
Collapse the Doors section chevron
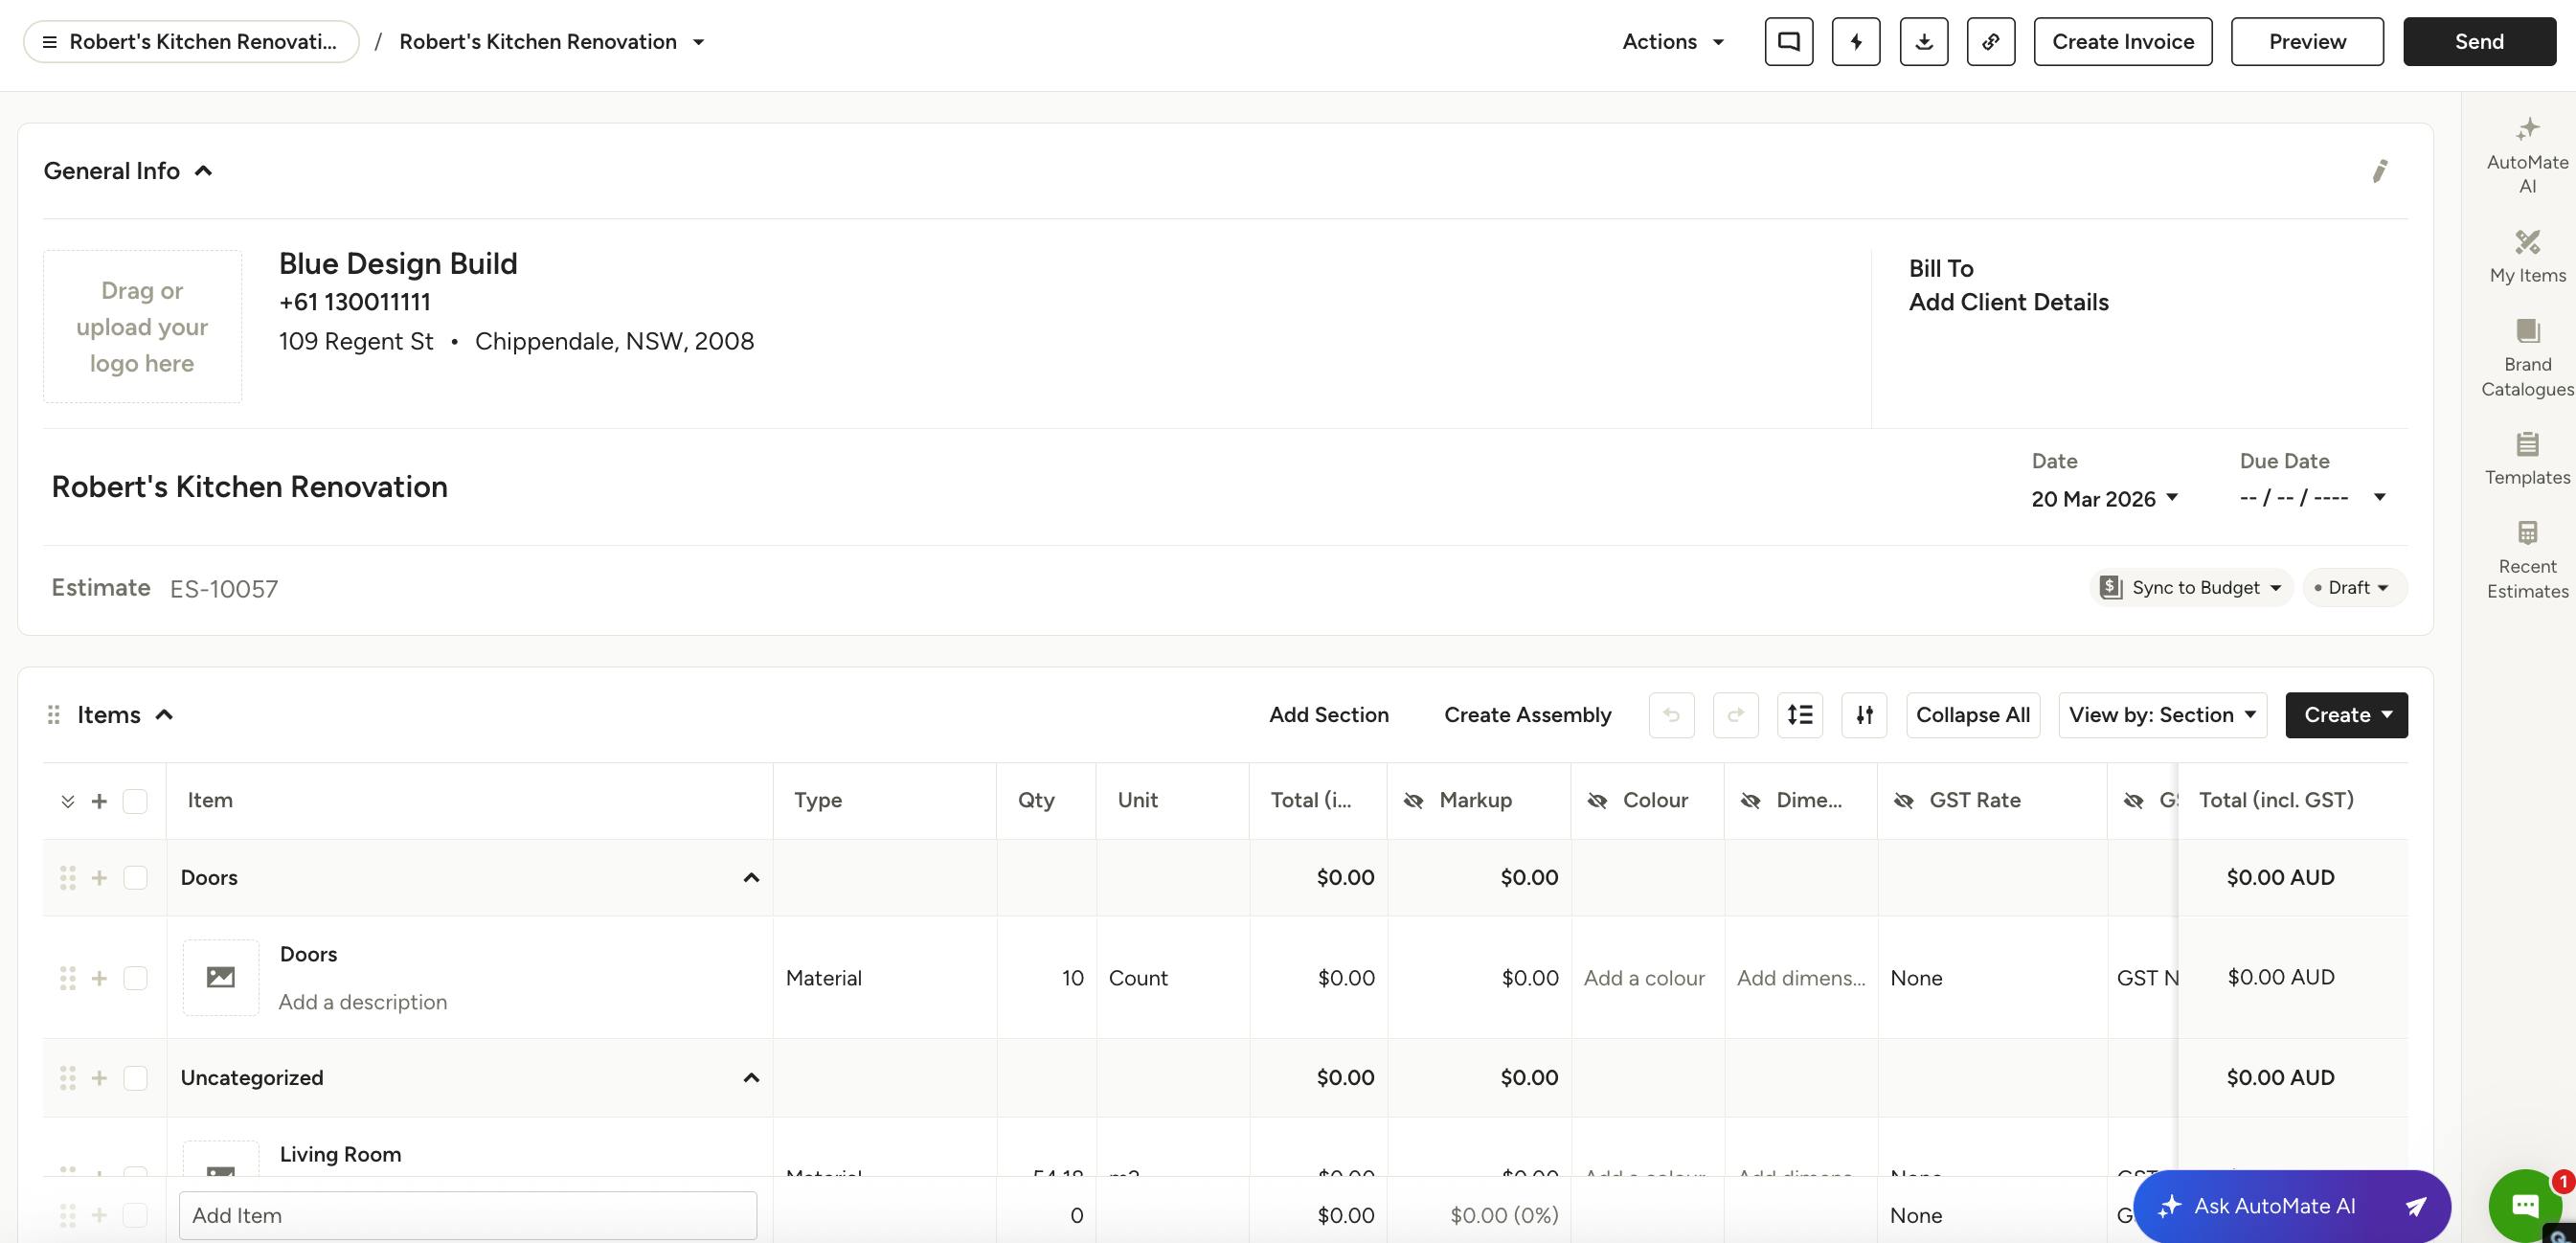[751, 878]
